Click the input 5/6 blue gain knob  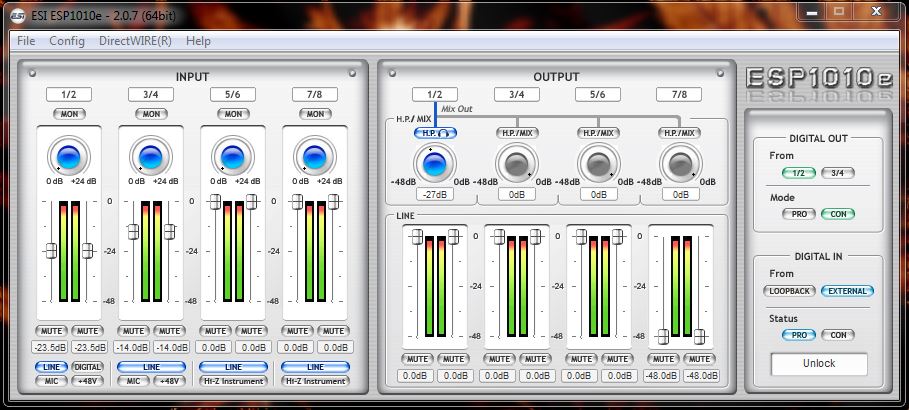232,157
